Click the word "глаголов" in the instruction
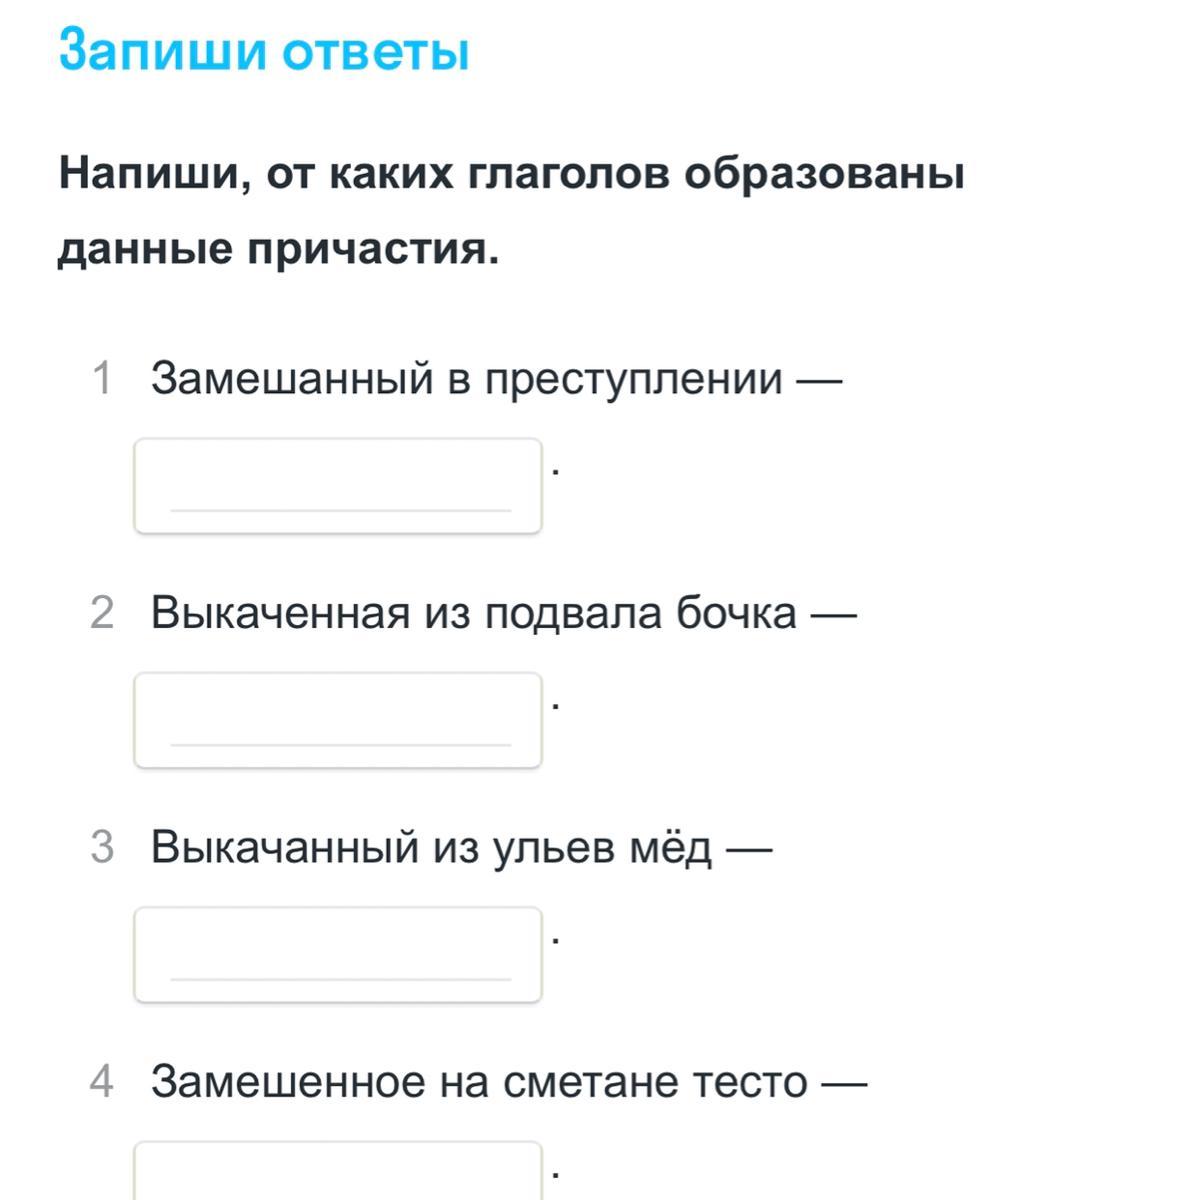The width and height of the screenshot is (1197, 1200). (x=569, y=174)
